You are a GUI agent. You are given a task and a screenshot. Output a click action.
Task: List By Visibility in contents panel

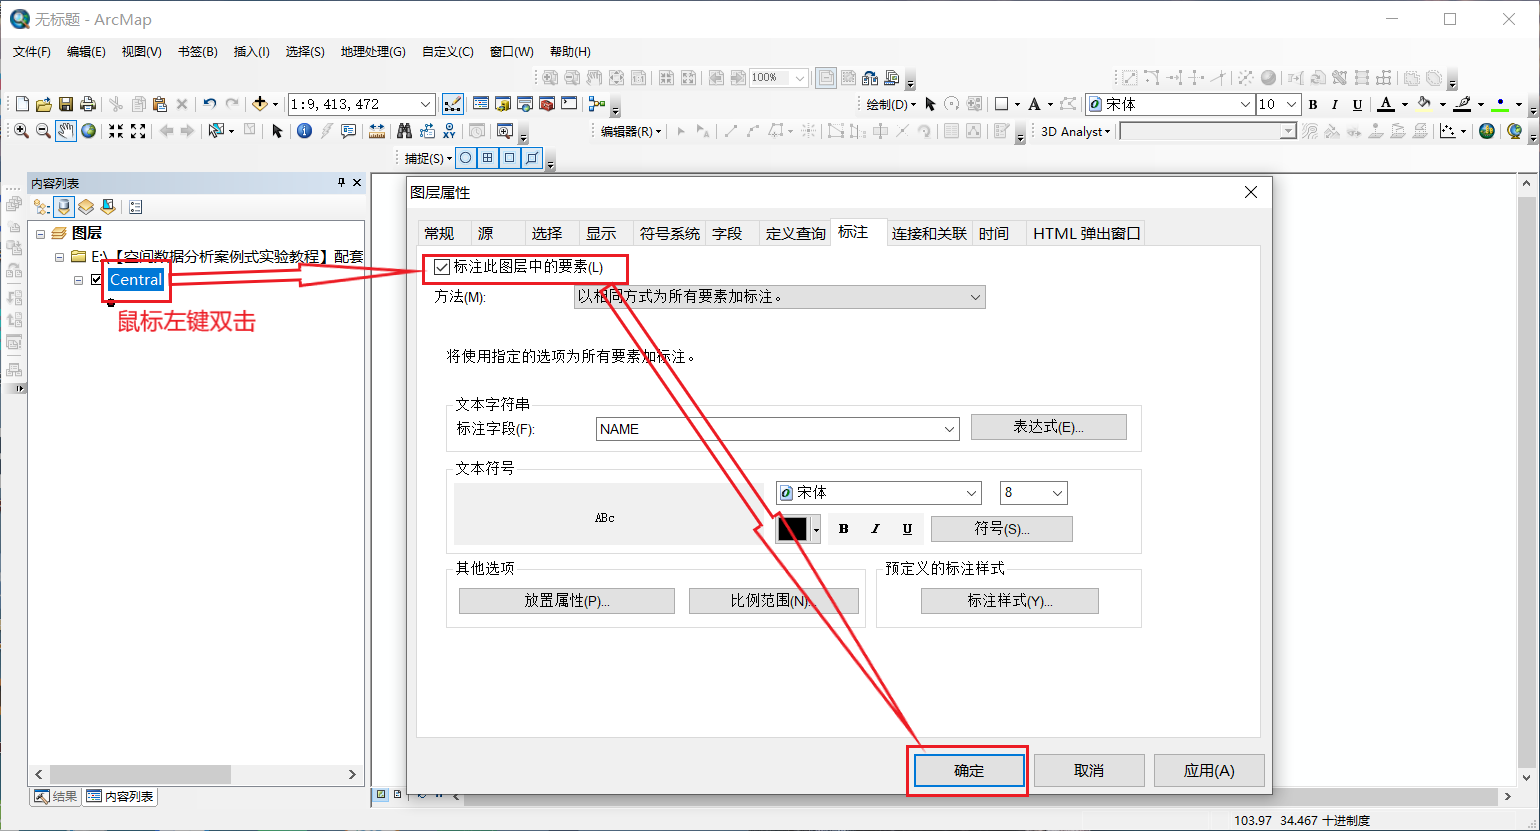[86, 207]
